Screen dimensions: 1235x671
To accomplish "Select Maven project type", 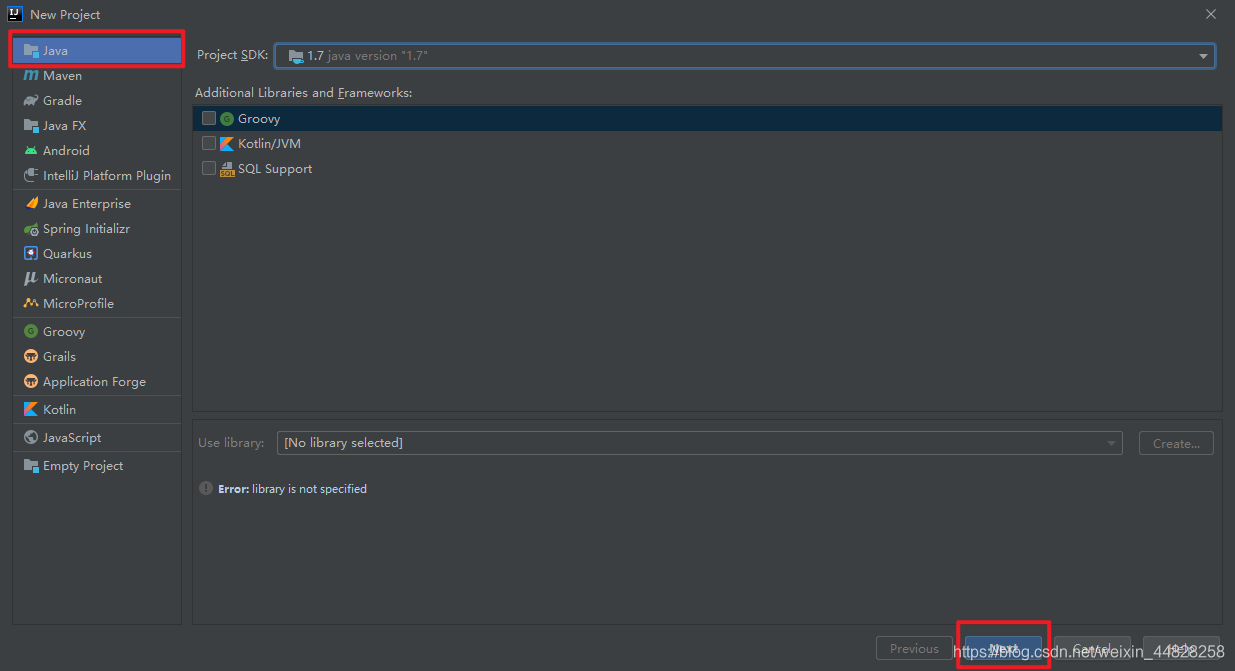I will (97, 76).
